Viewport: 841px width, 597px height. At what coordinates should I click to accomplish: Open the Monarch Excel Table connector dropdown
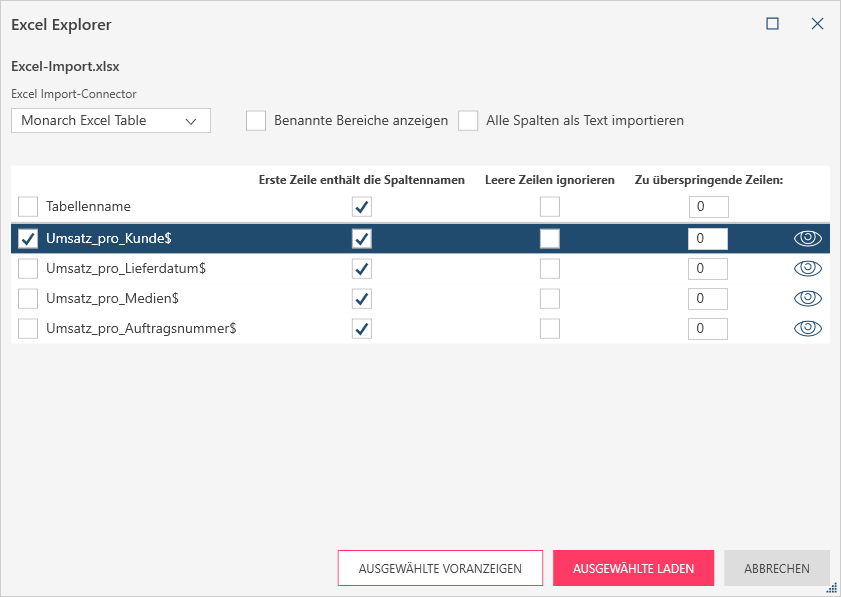coord(111,120)
